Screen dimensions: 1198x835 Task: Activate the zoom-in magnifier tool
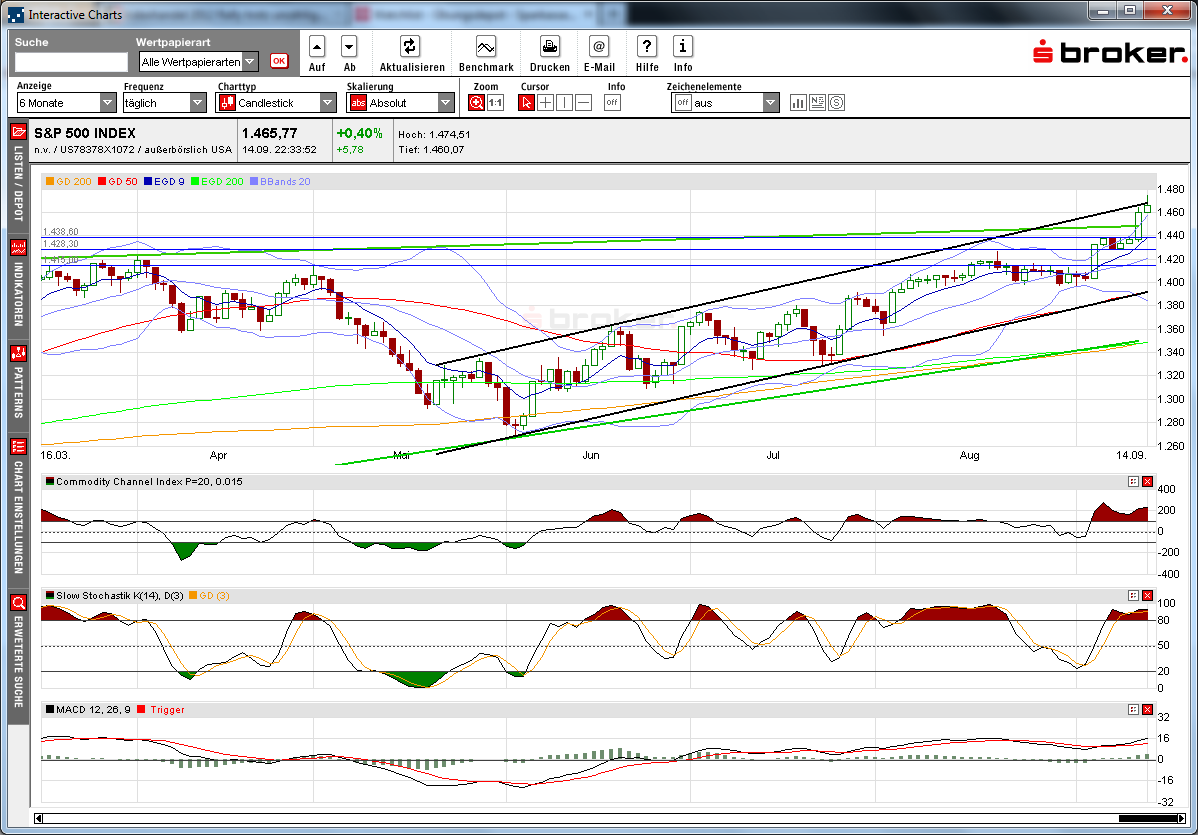pos(476,102)
